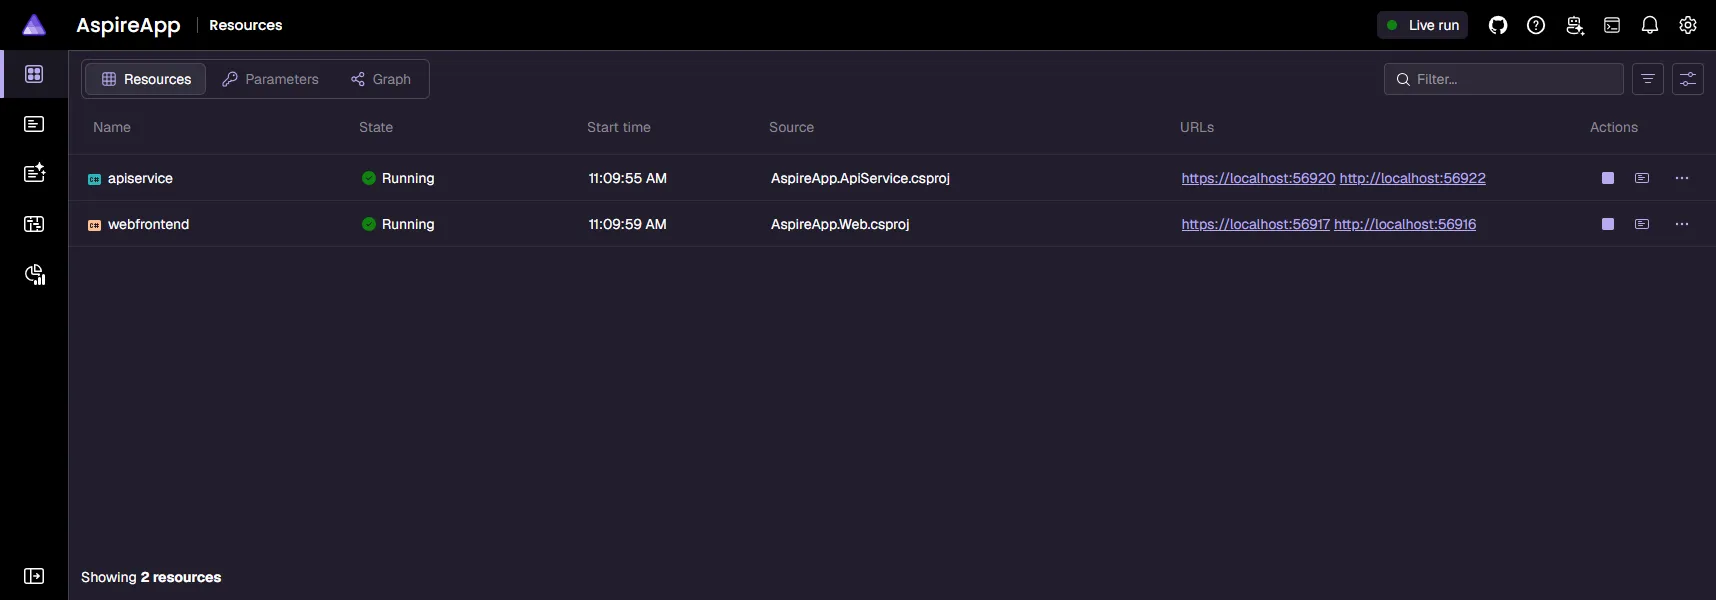Click the Live run status badge
Image resolution: width=1716 pixels, height=600 pixels.
1422,25
